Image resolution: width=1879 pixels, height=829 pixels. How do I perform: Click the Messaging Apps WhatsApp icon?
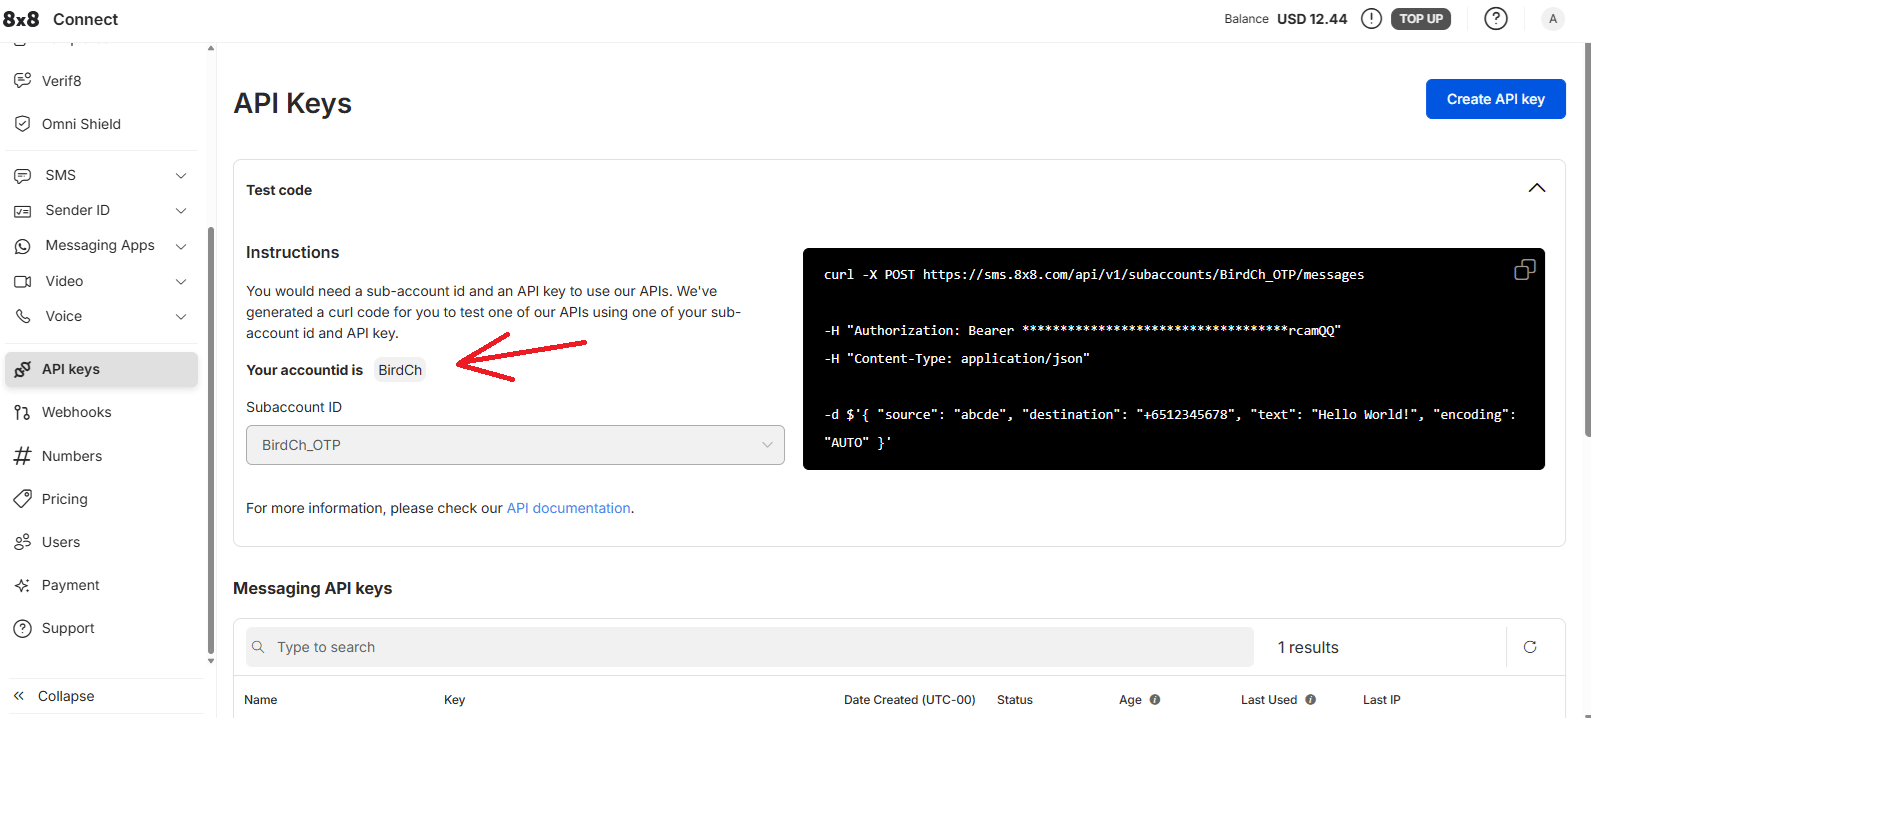coord(22,246)
